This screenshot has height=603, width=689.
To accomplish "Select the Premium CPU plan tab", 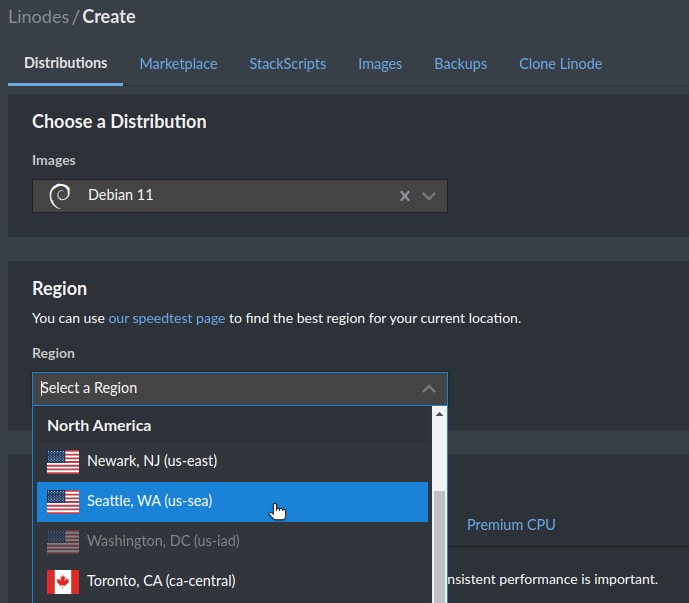I will pyautogui.click(x=511, y=524).
